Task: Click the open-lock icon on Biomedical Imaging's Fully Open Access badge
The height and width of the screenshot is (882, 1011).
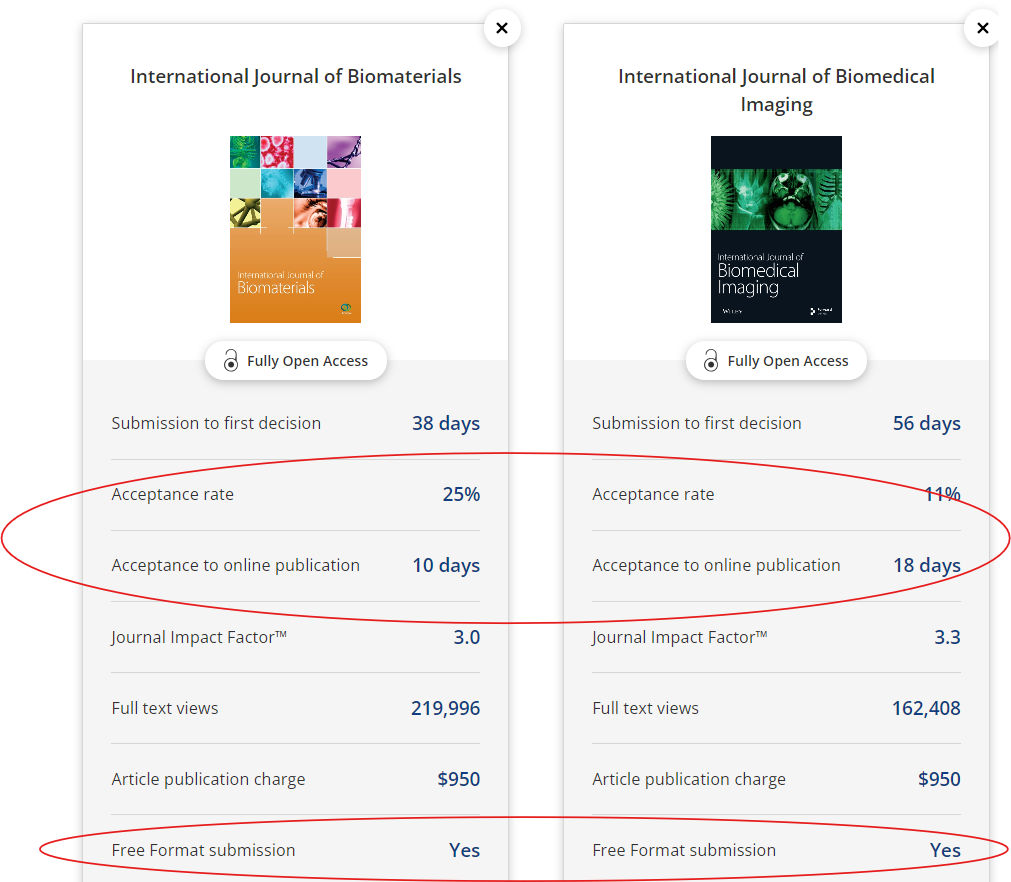Action: (x=713, y=361)
